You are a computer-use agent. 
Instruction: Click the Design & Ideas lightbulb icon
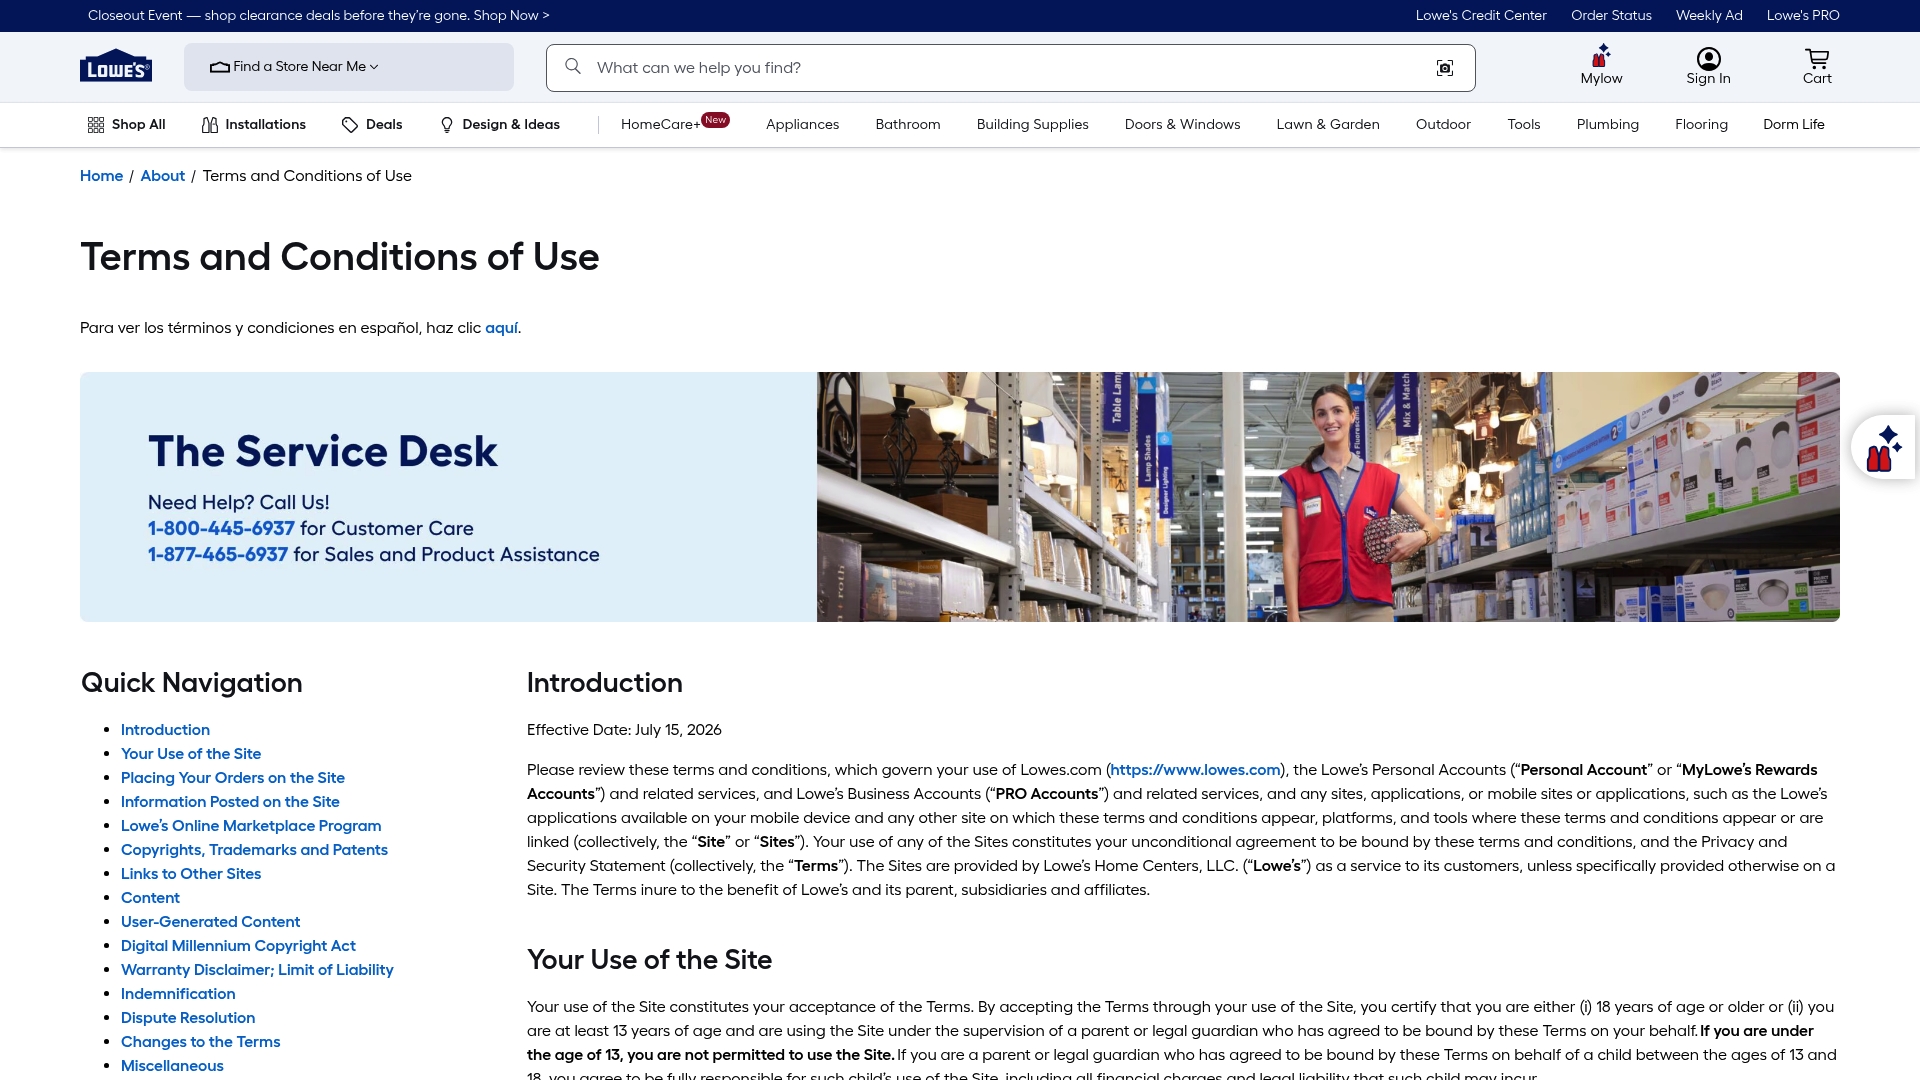pyautogui.click(x=447, y=125)
